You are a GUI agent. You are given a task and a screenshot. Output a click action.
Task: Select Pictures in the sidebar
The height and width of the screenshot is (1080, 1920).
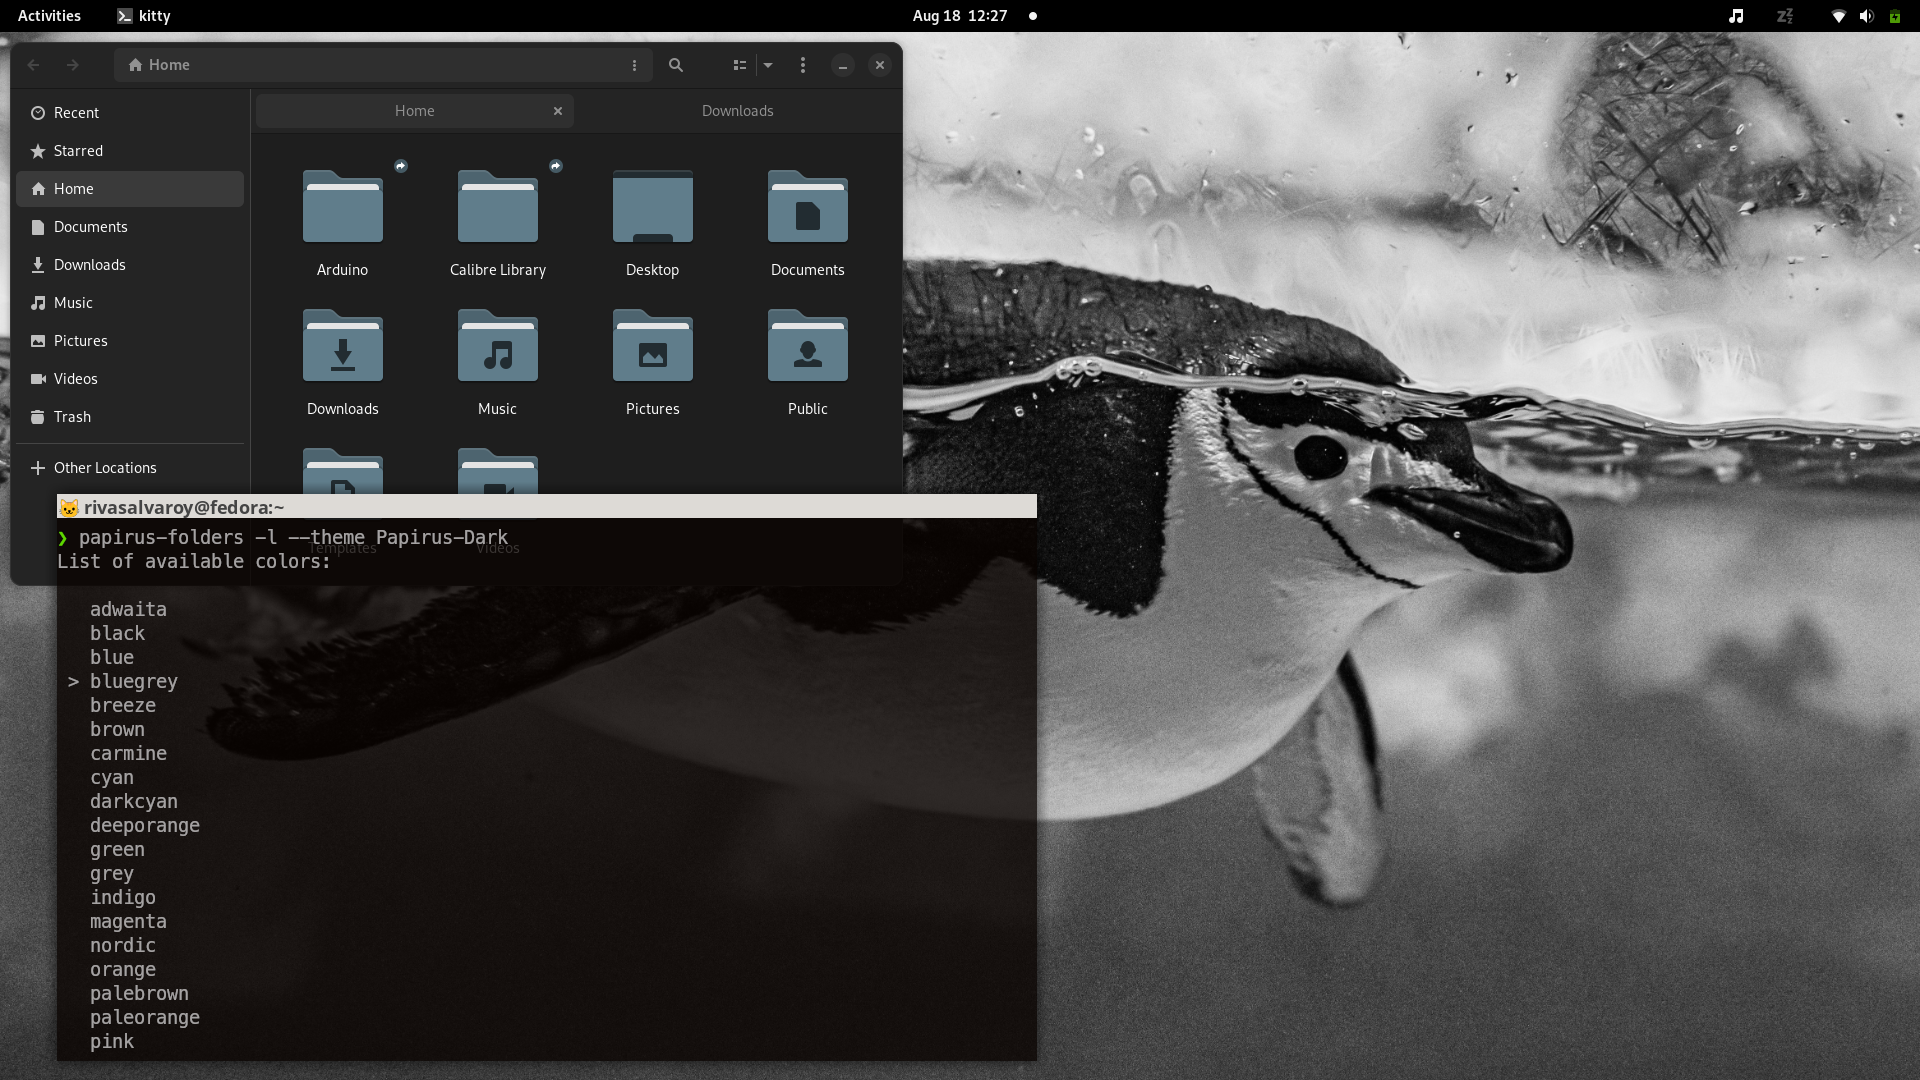click(130, 341)
